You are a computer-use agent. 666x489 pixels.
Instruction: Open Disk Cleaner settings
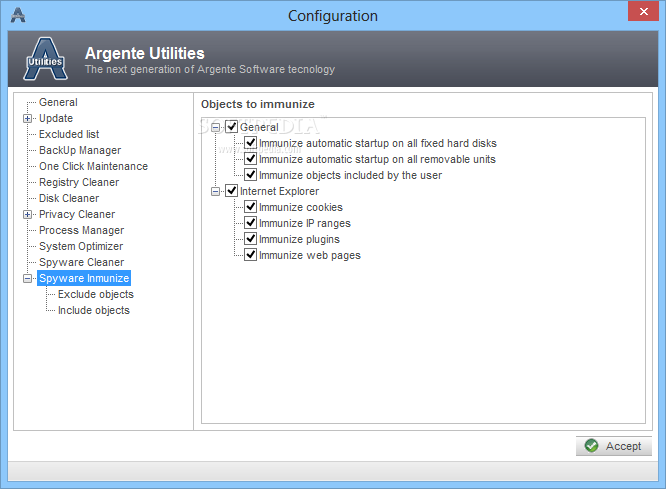69,198
